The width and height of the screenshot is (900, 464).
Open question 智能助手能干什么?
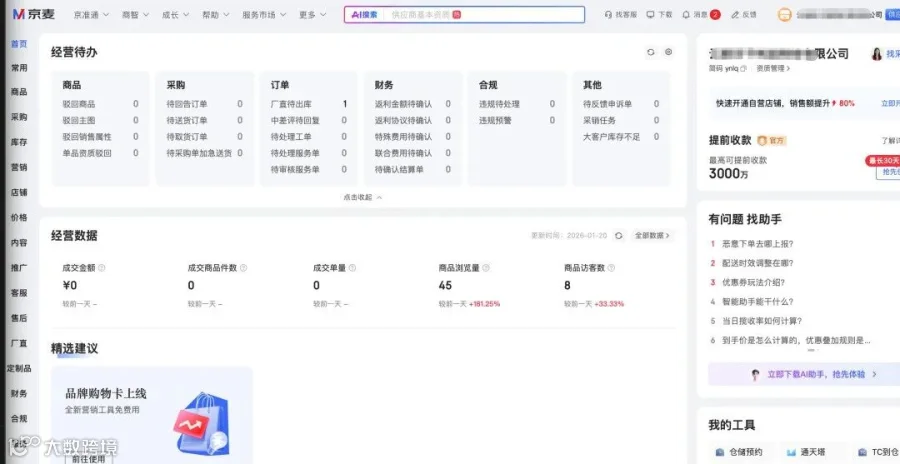point(758,301)
